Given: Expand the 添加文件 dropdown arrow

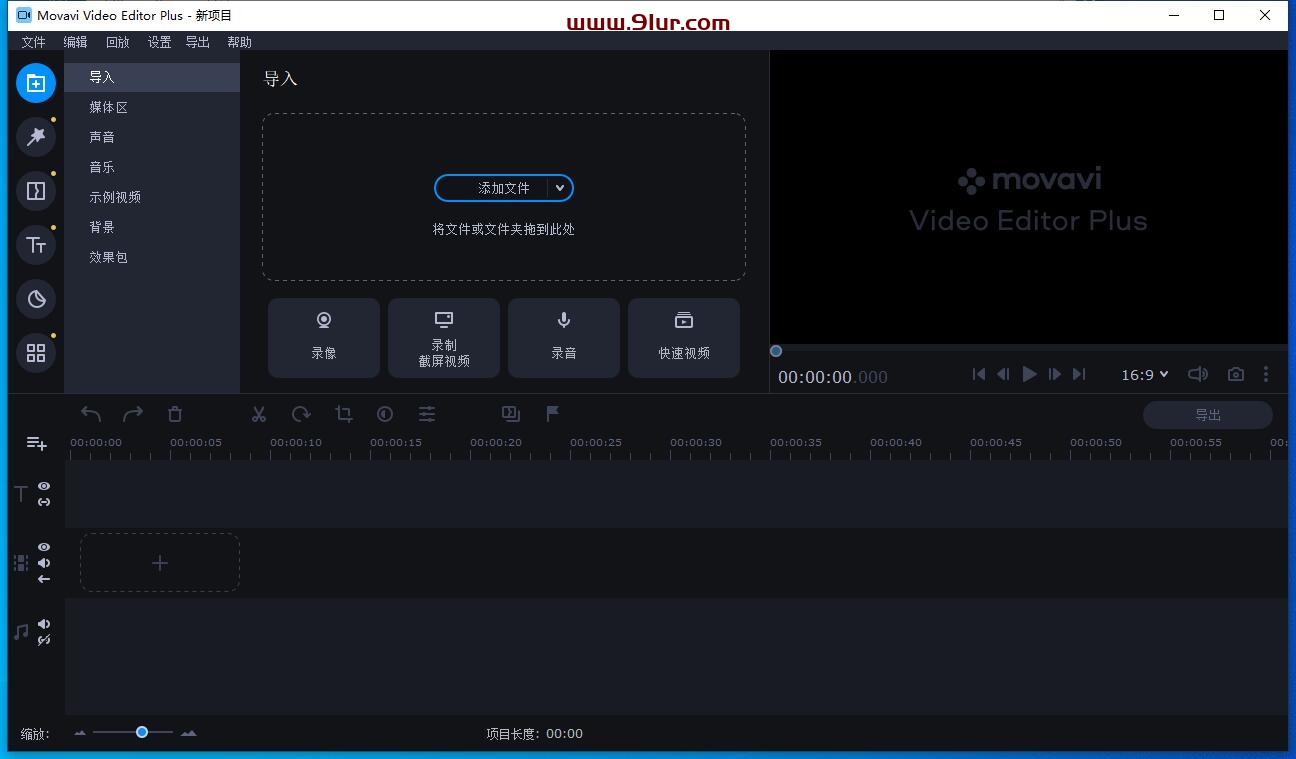Looking at the screenshot, I should 560,188.
